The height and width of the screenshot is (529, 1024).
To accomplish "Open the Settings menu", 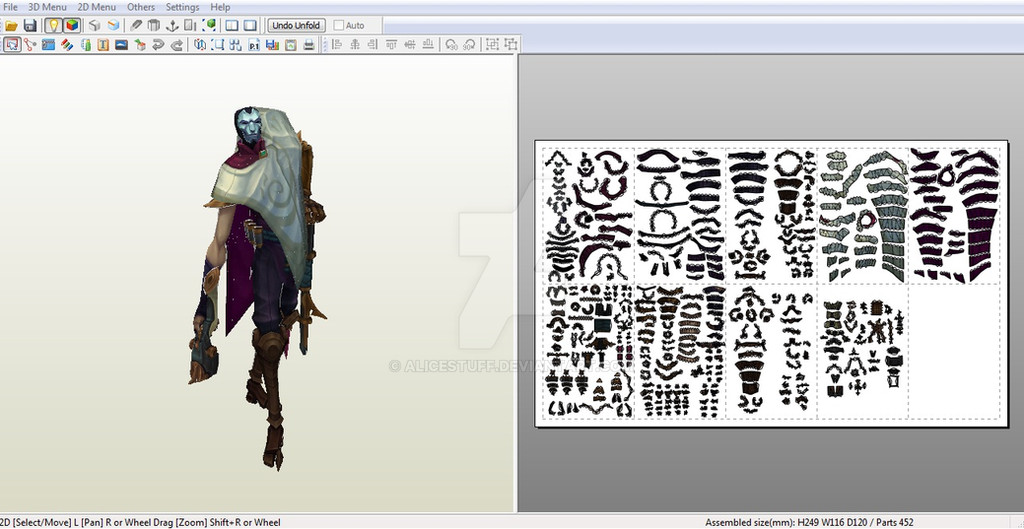I will point(182,7).
